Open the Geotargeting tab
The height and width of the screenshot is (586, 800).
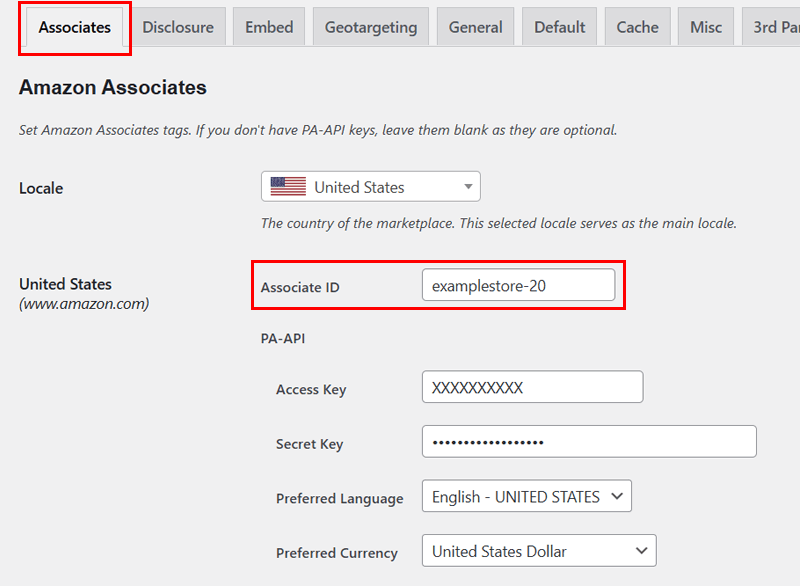(371, 27)
